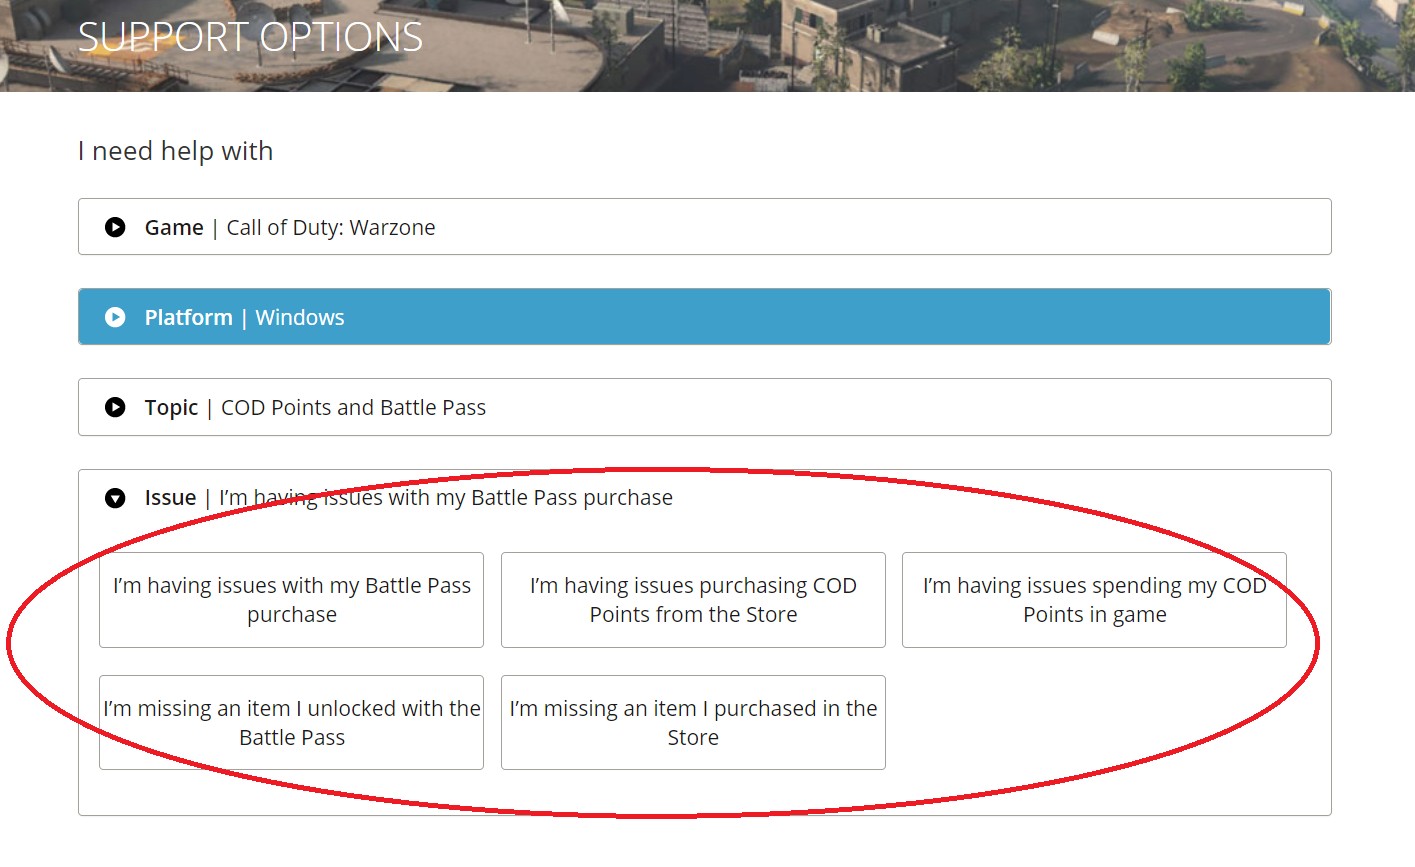Screen dimensions: 1415x867
Task: Click the bold "Issue" label
Action: 170,498
